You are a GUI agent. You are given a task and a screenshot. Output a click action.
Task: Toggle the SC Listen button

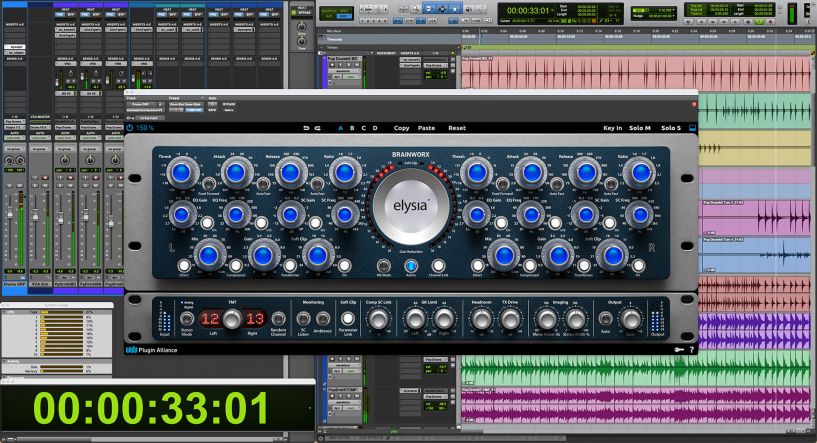(x=303, y=318)
